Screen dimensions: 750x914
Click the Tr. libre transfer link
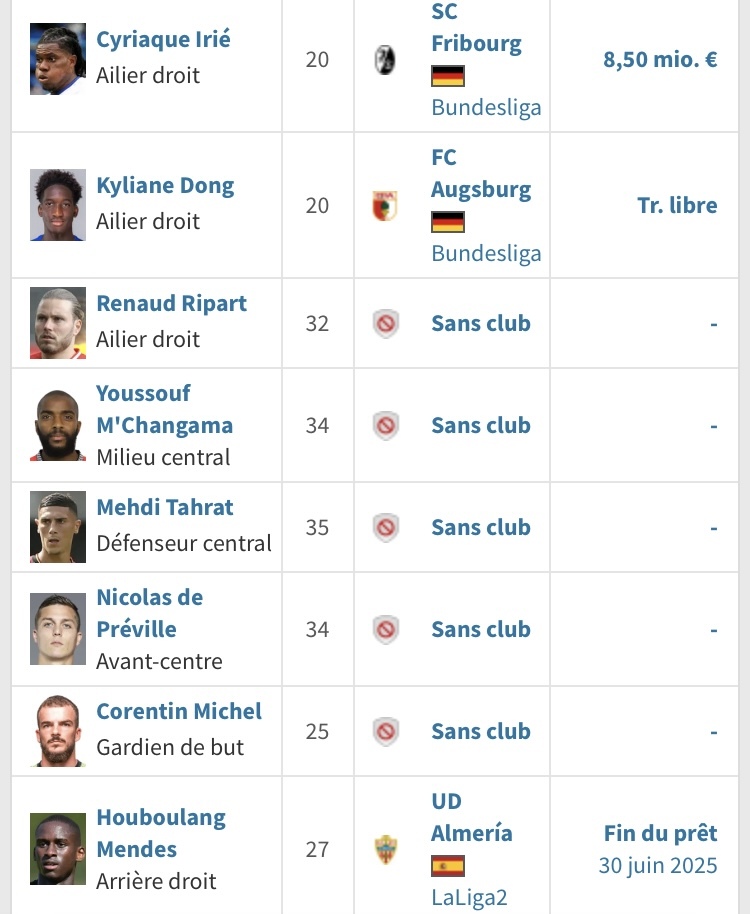[677, 205]
